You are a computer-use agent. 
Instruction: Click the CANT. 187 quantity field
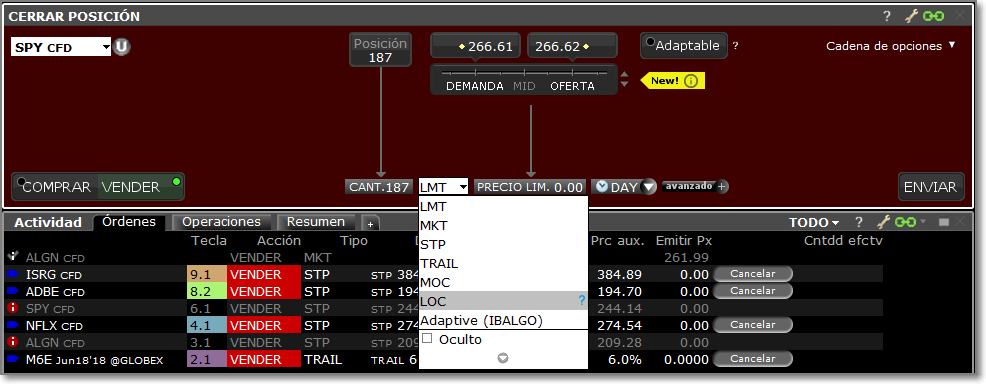(379, 187)
